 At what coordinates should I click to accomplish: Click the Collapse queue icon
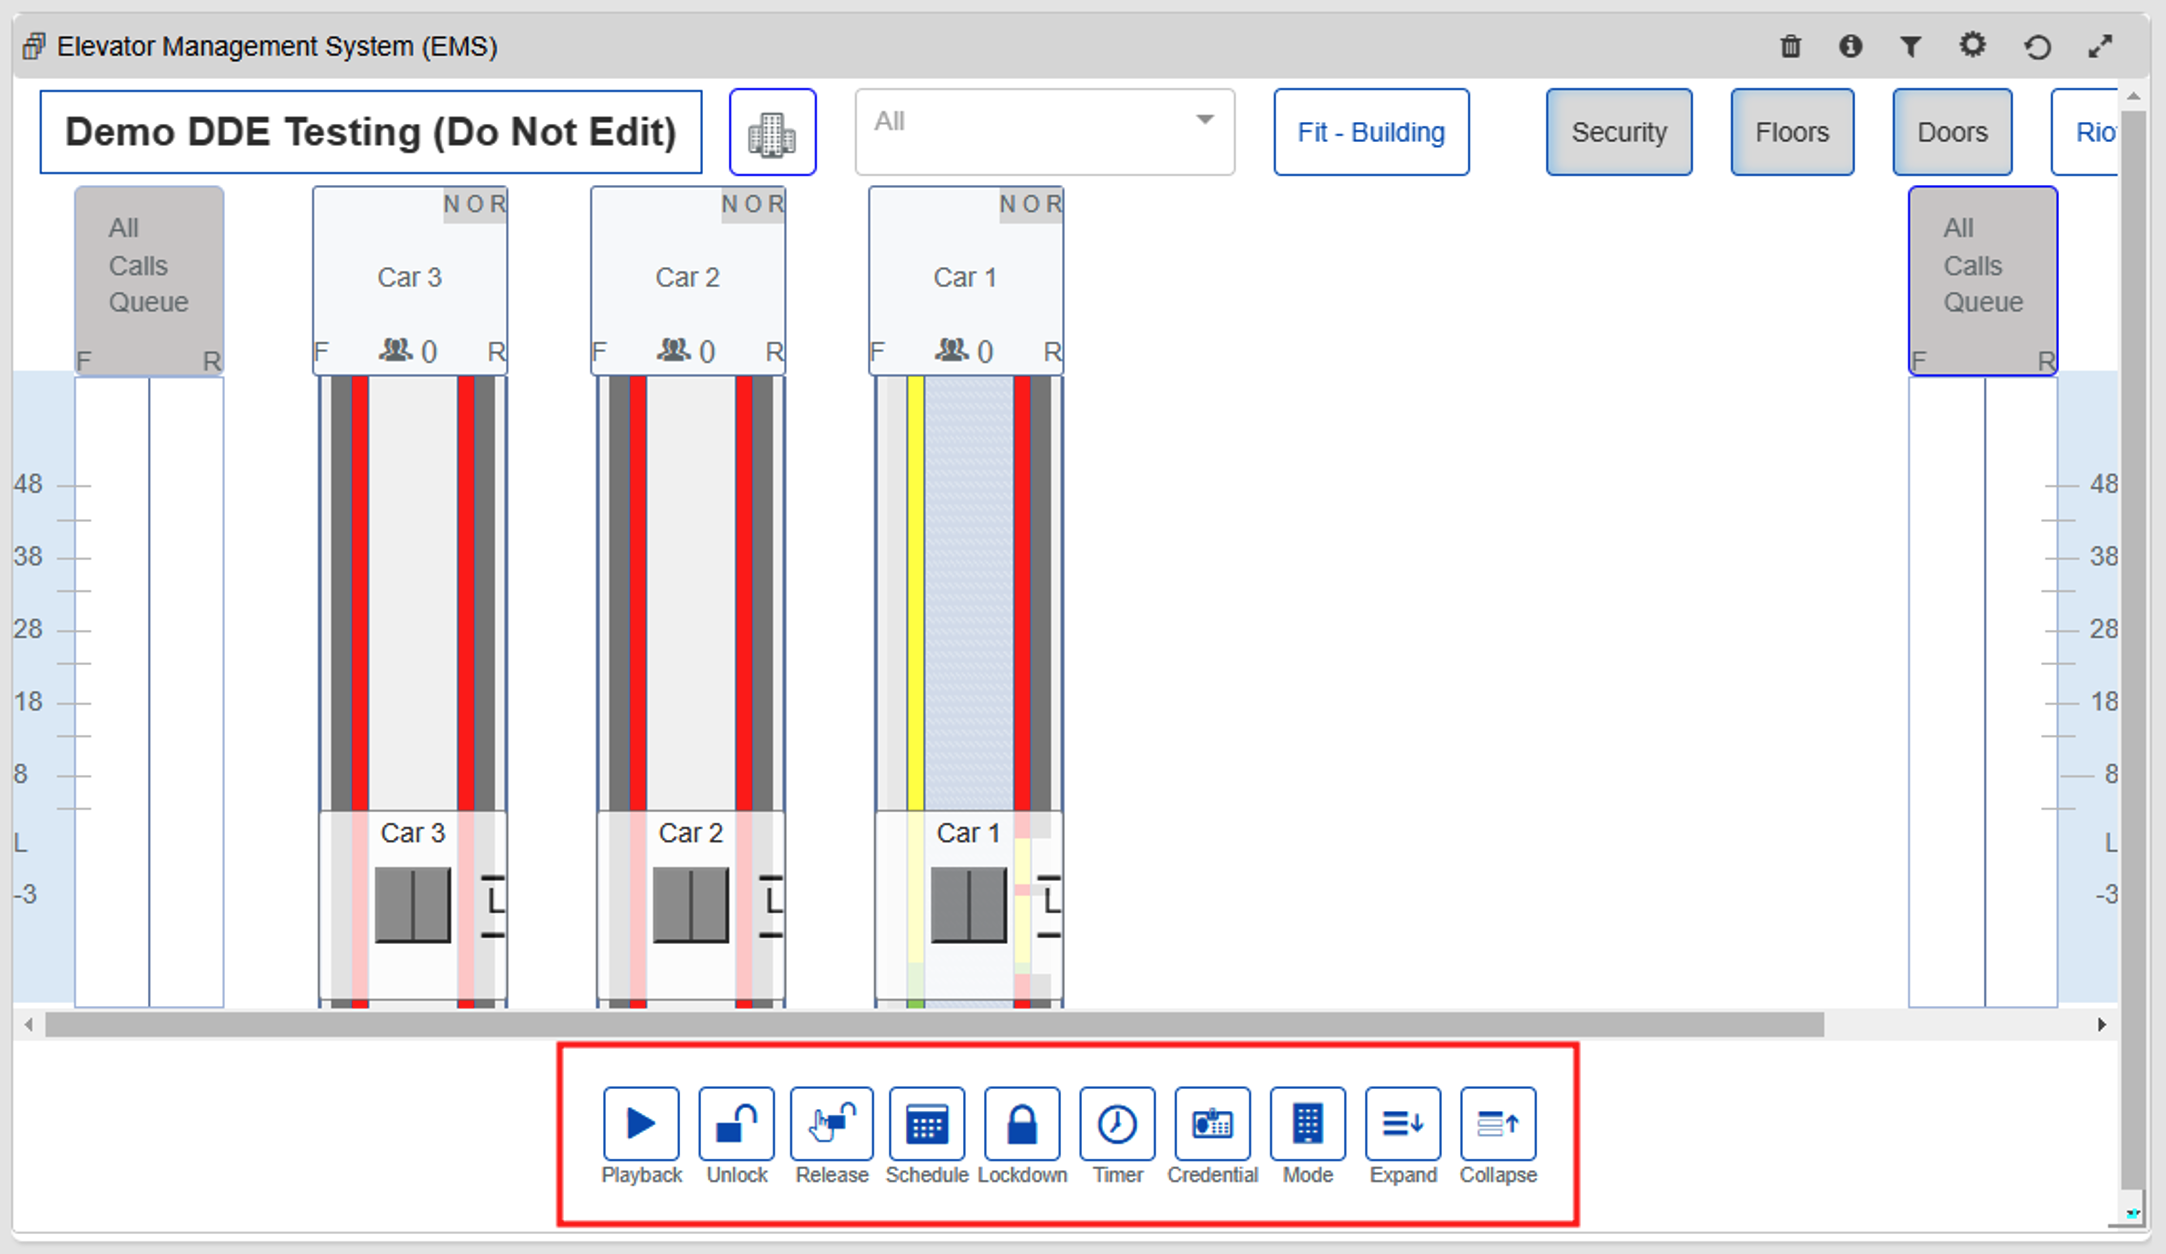pyautogui.click(x=1497, y=1123)
